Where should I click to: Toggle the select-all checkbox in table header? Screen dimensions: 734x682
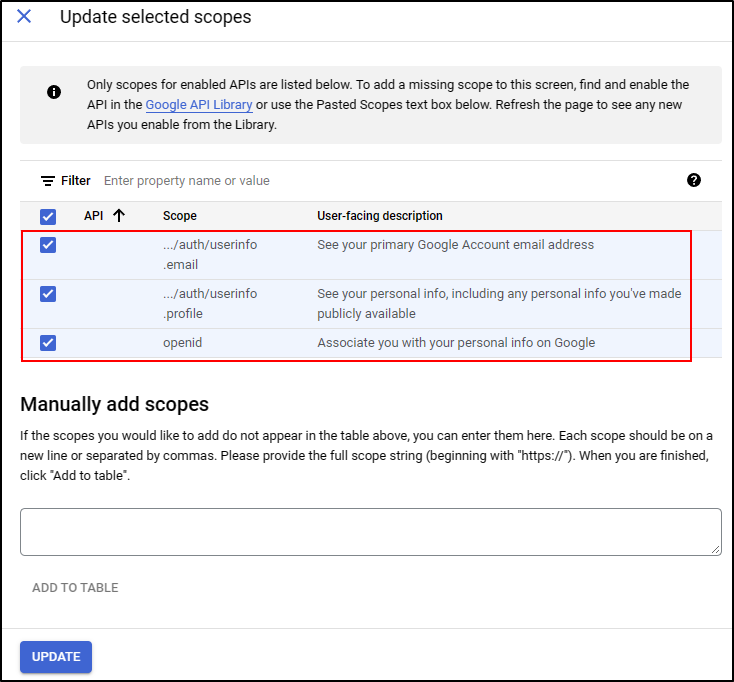[x=48, y=216]
